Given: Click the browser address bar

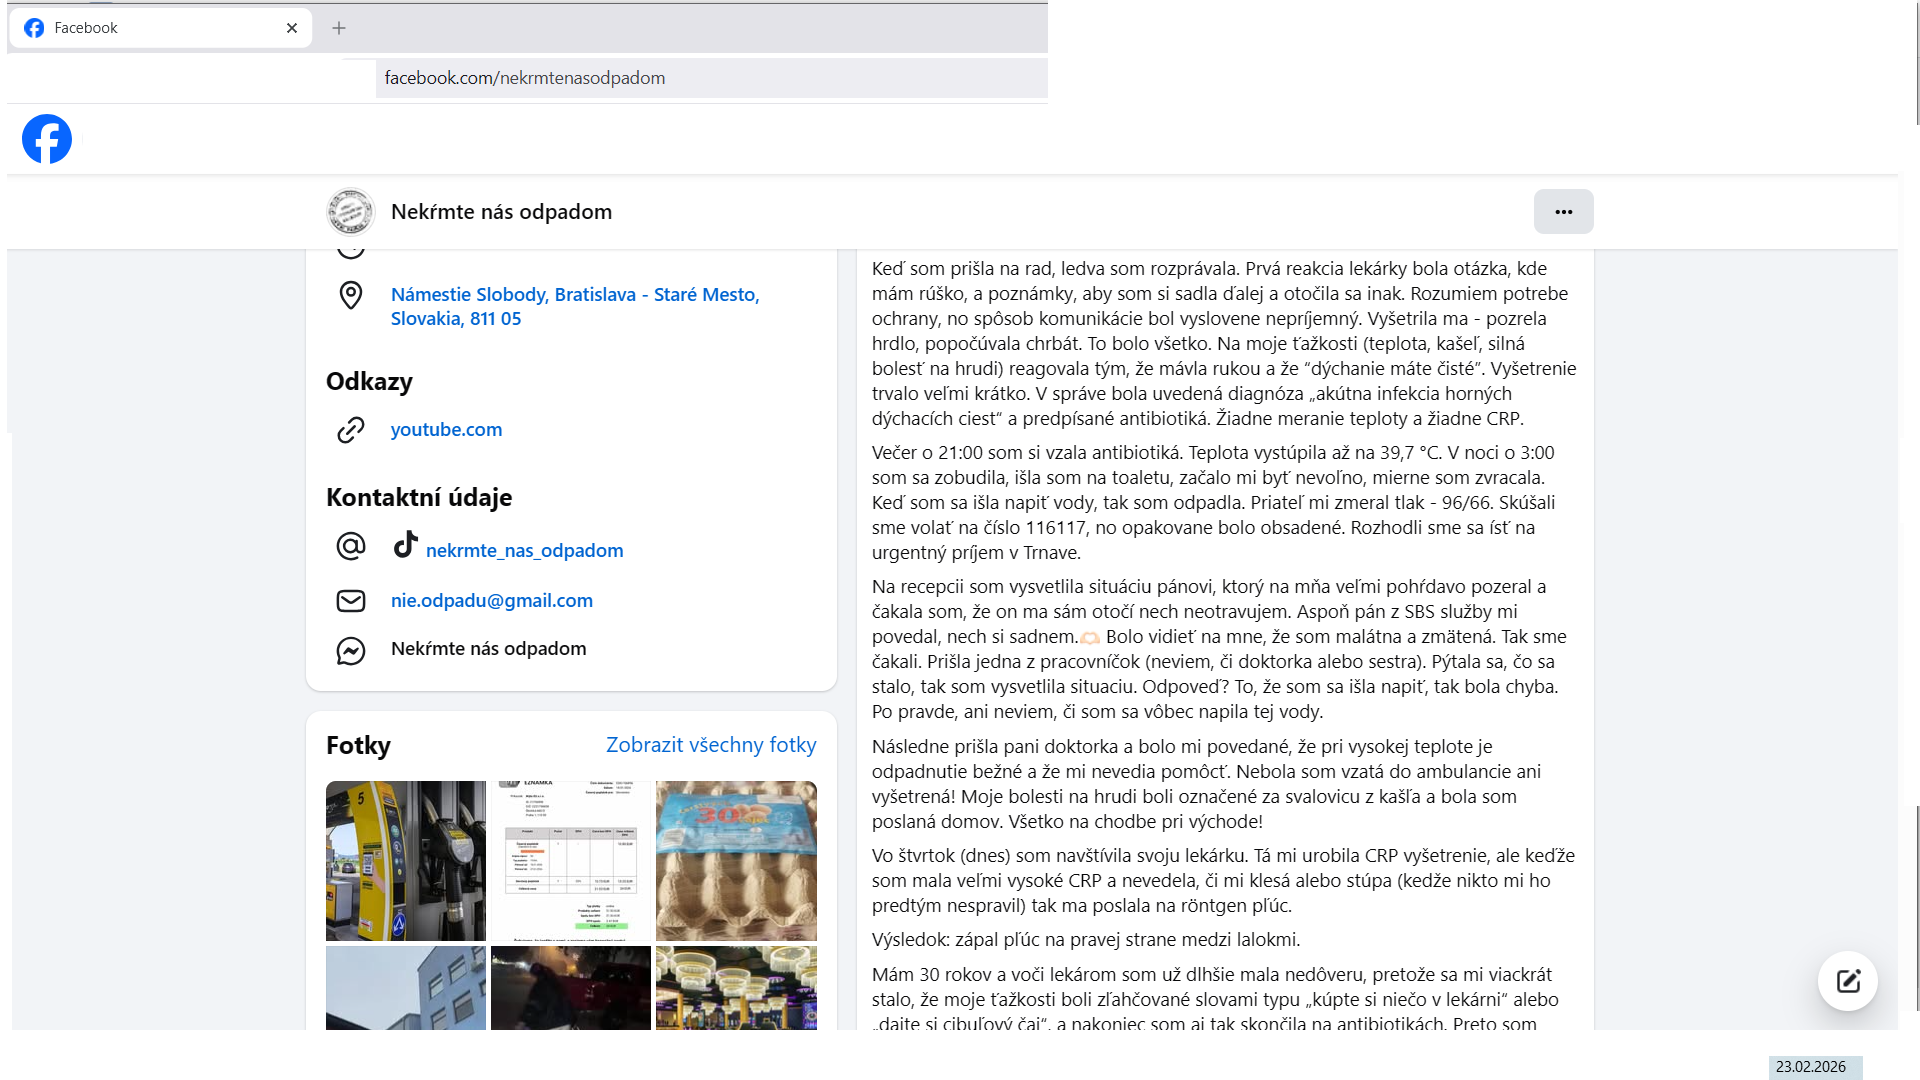Looking at the screenshot, I should point(710,78).
